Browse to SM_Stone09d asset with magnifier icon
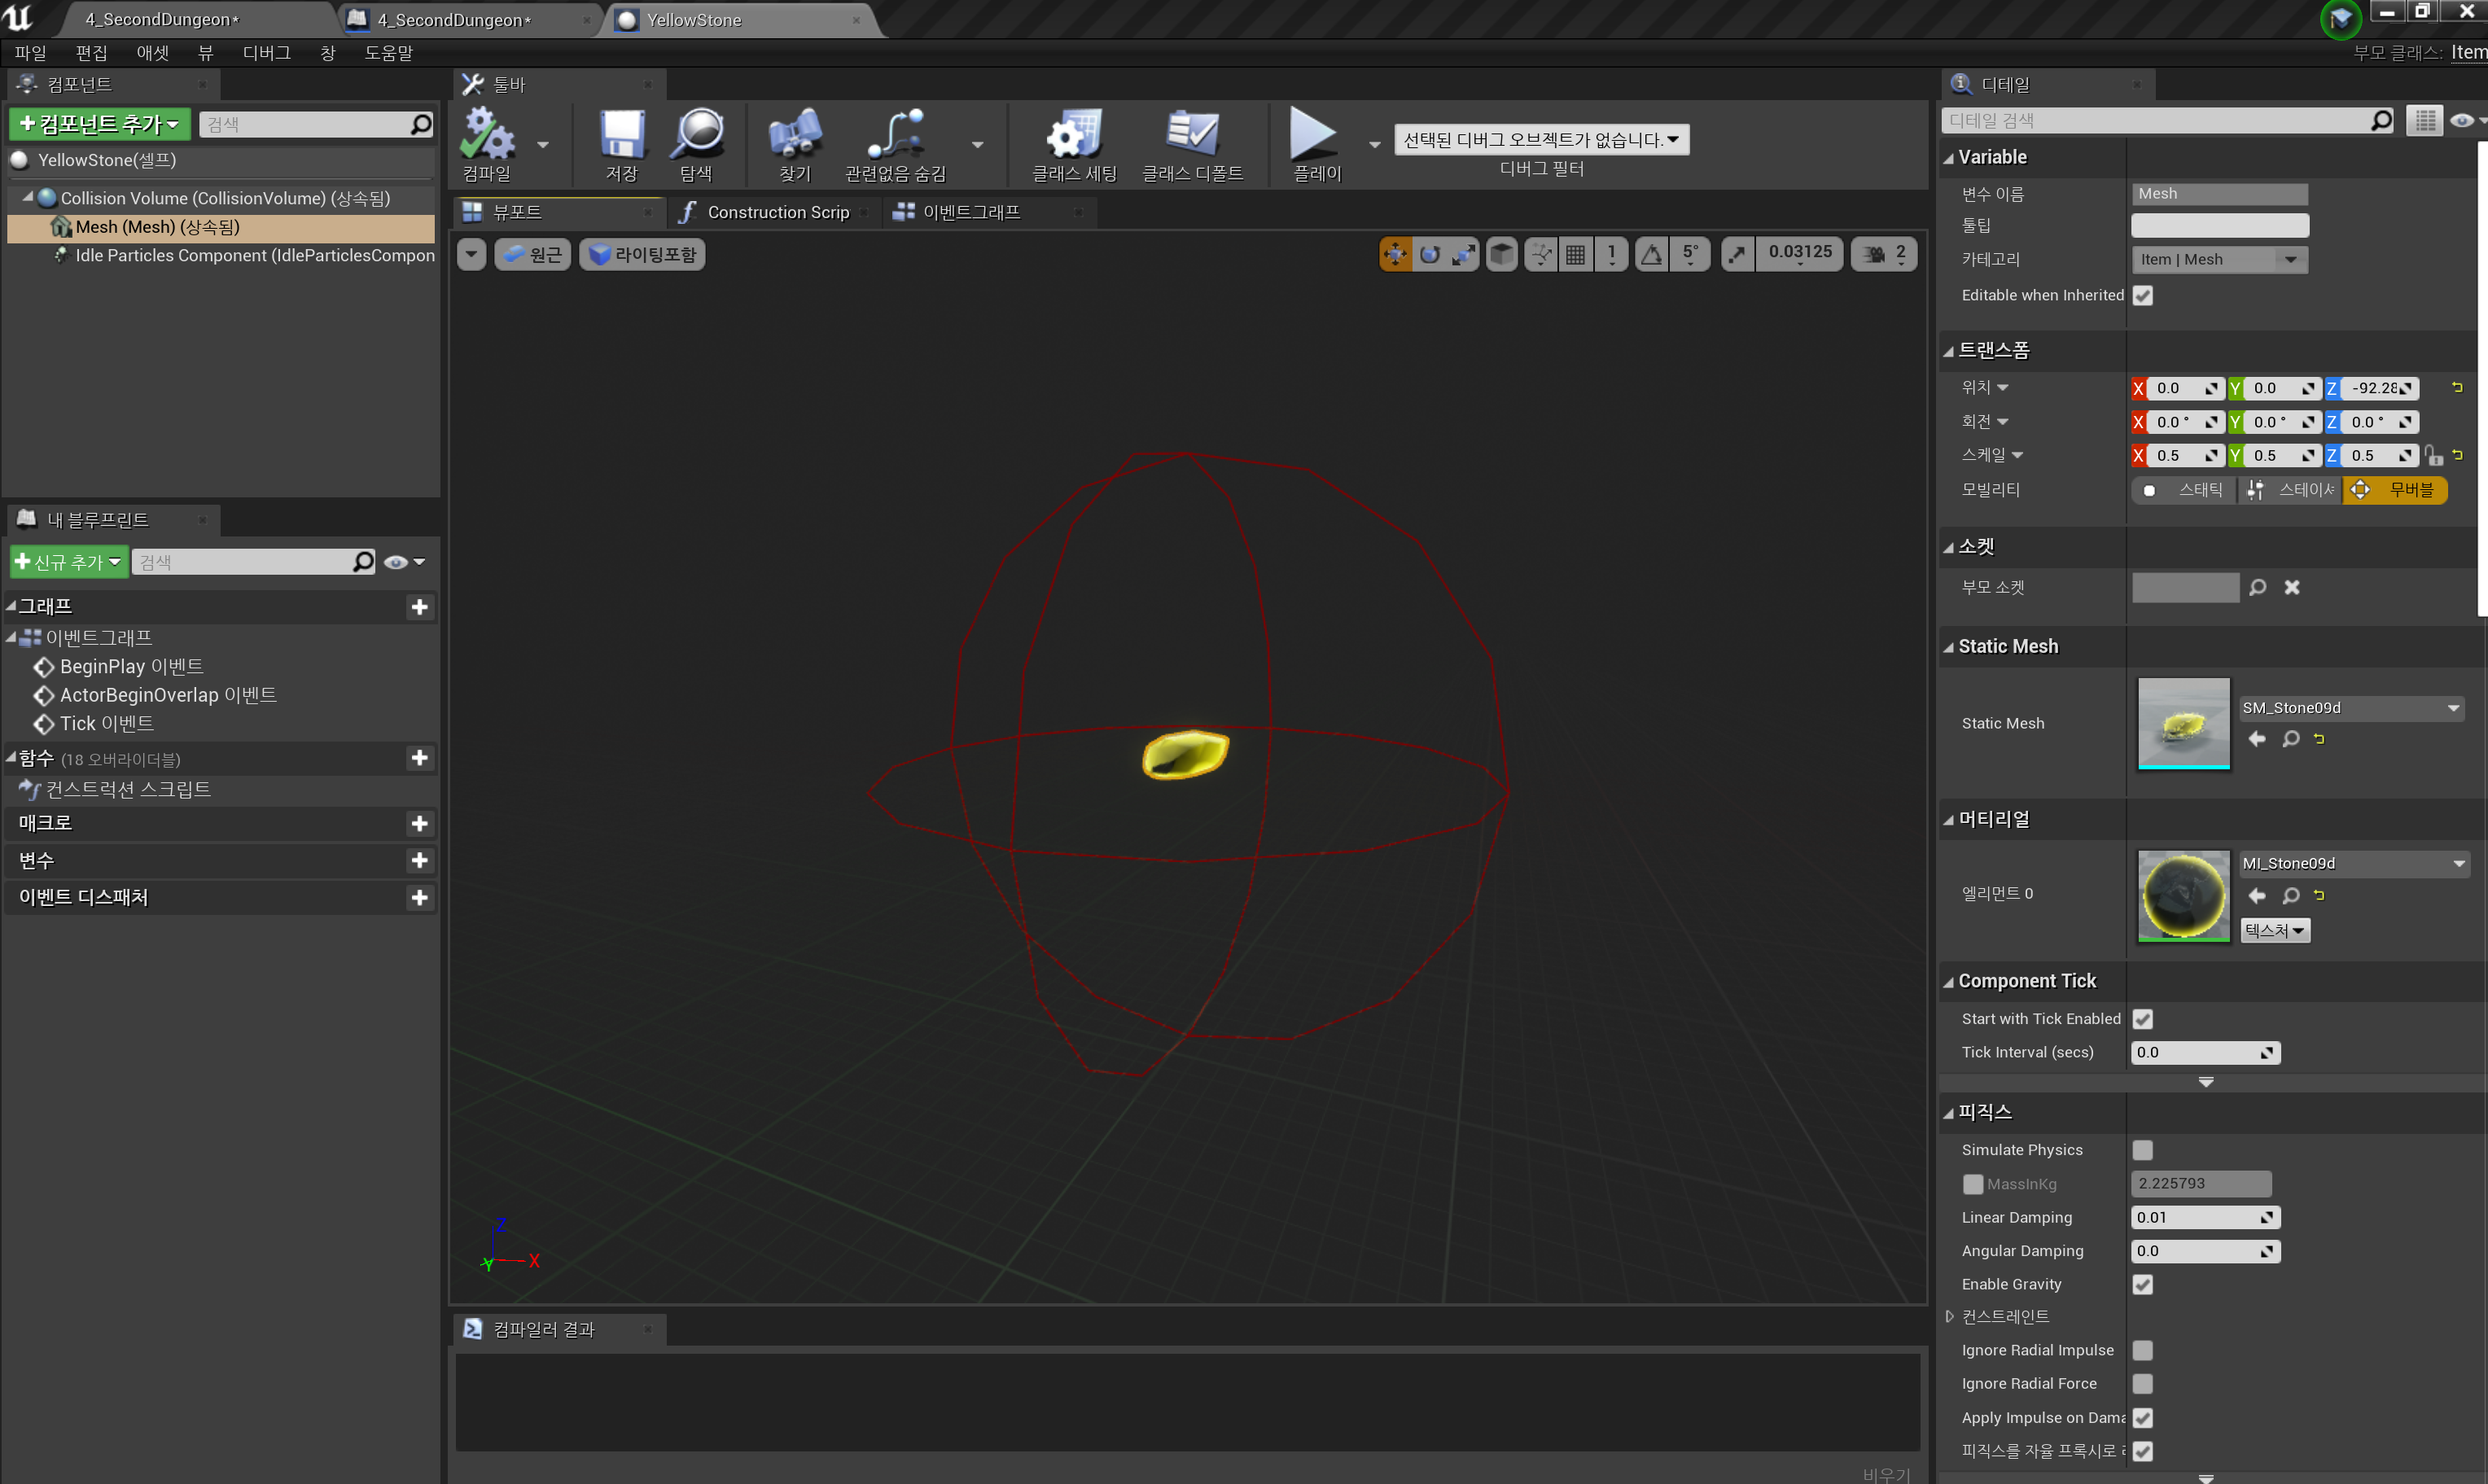 pos(2290,739)
